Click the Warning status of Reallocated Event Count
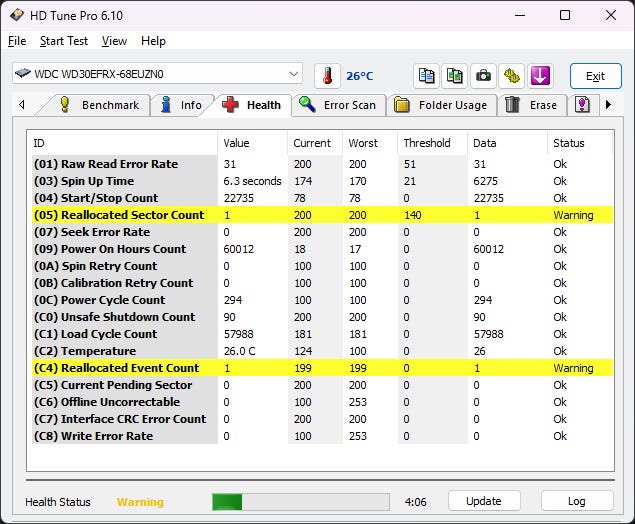 (573, 368)
